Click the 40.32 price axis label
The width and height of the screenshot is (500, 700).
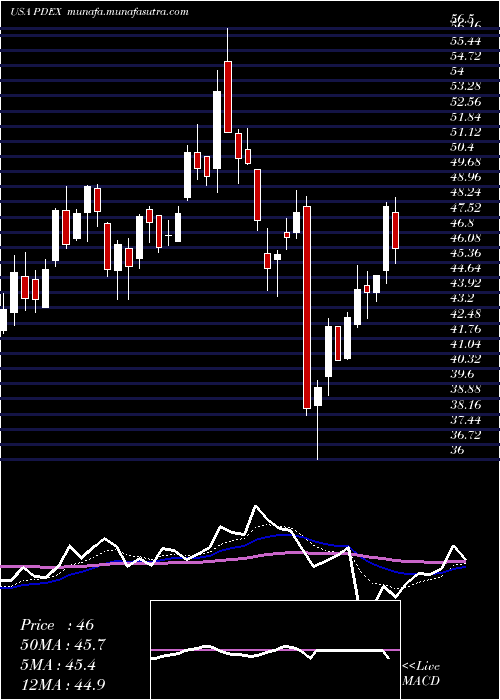coord(466,359)
